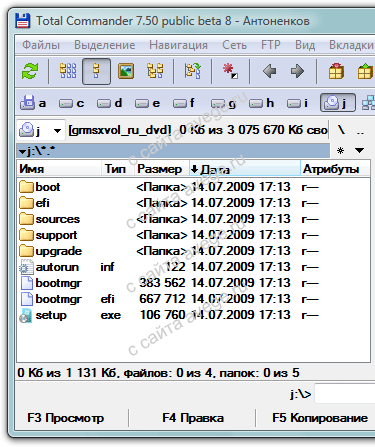Click F5 Копирование button

point(320,418)
